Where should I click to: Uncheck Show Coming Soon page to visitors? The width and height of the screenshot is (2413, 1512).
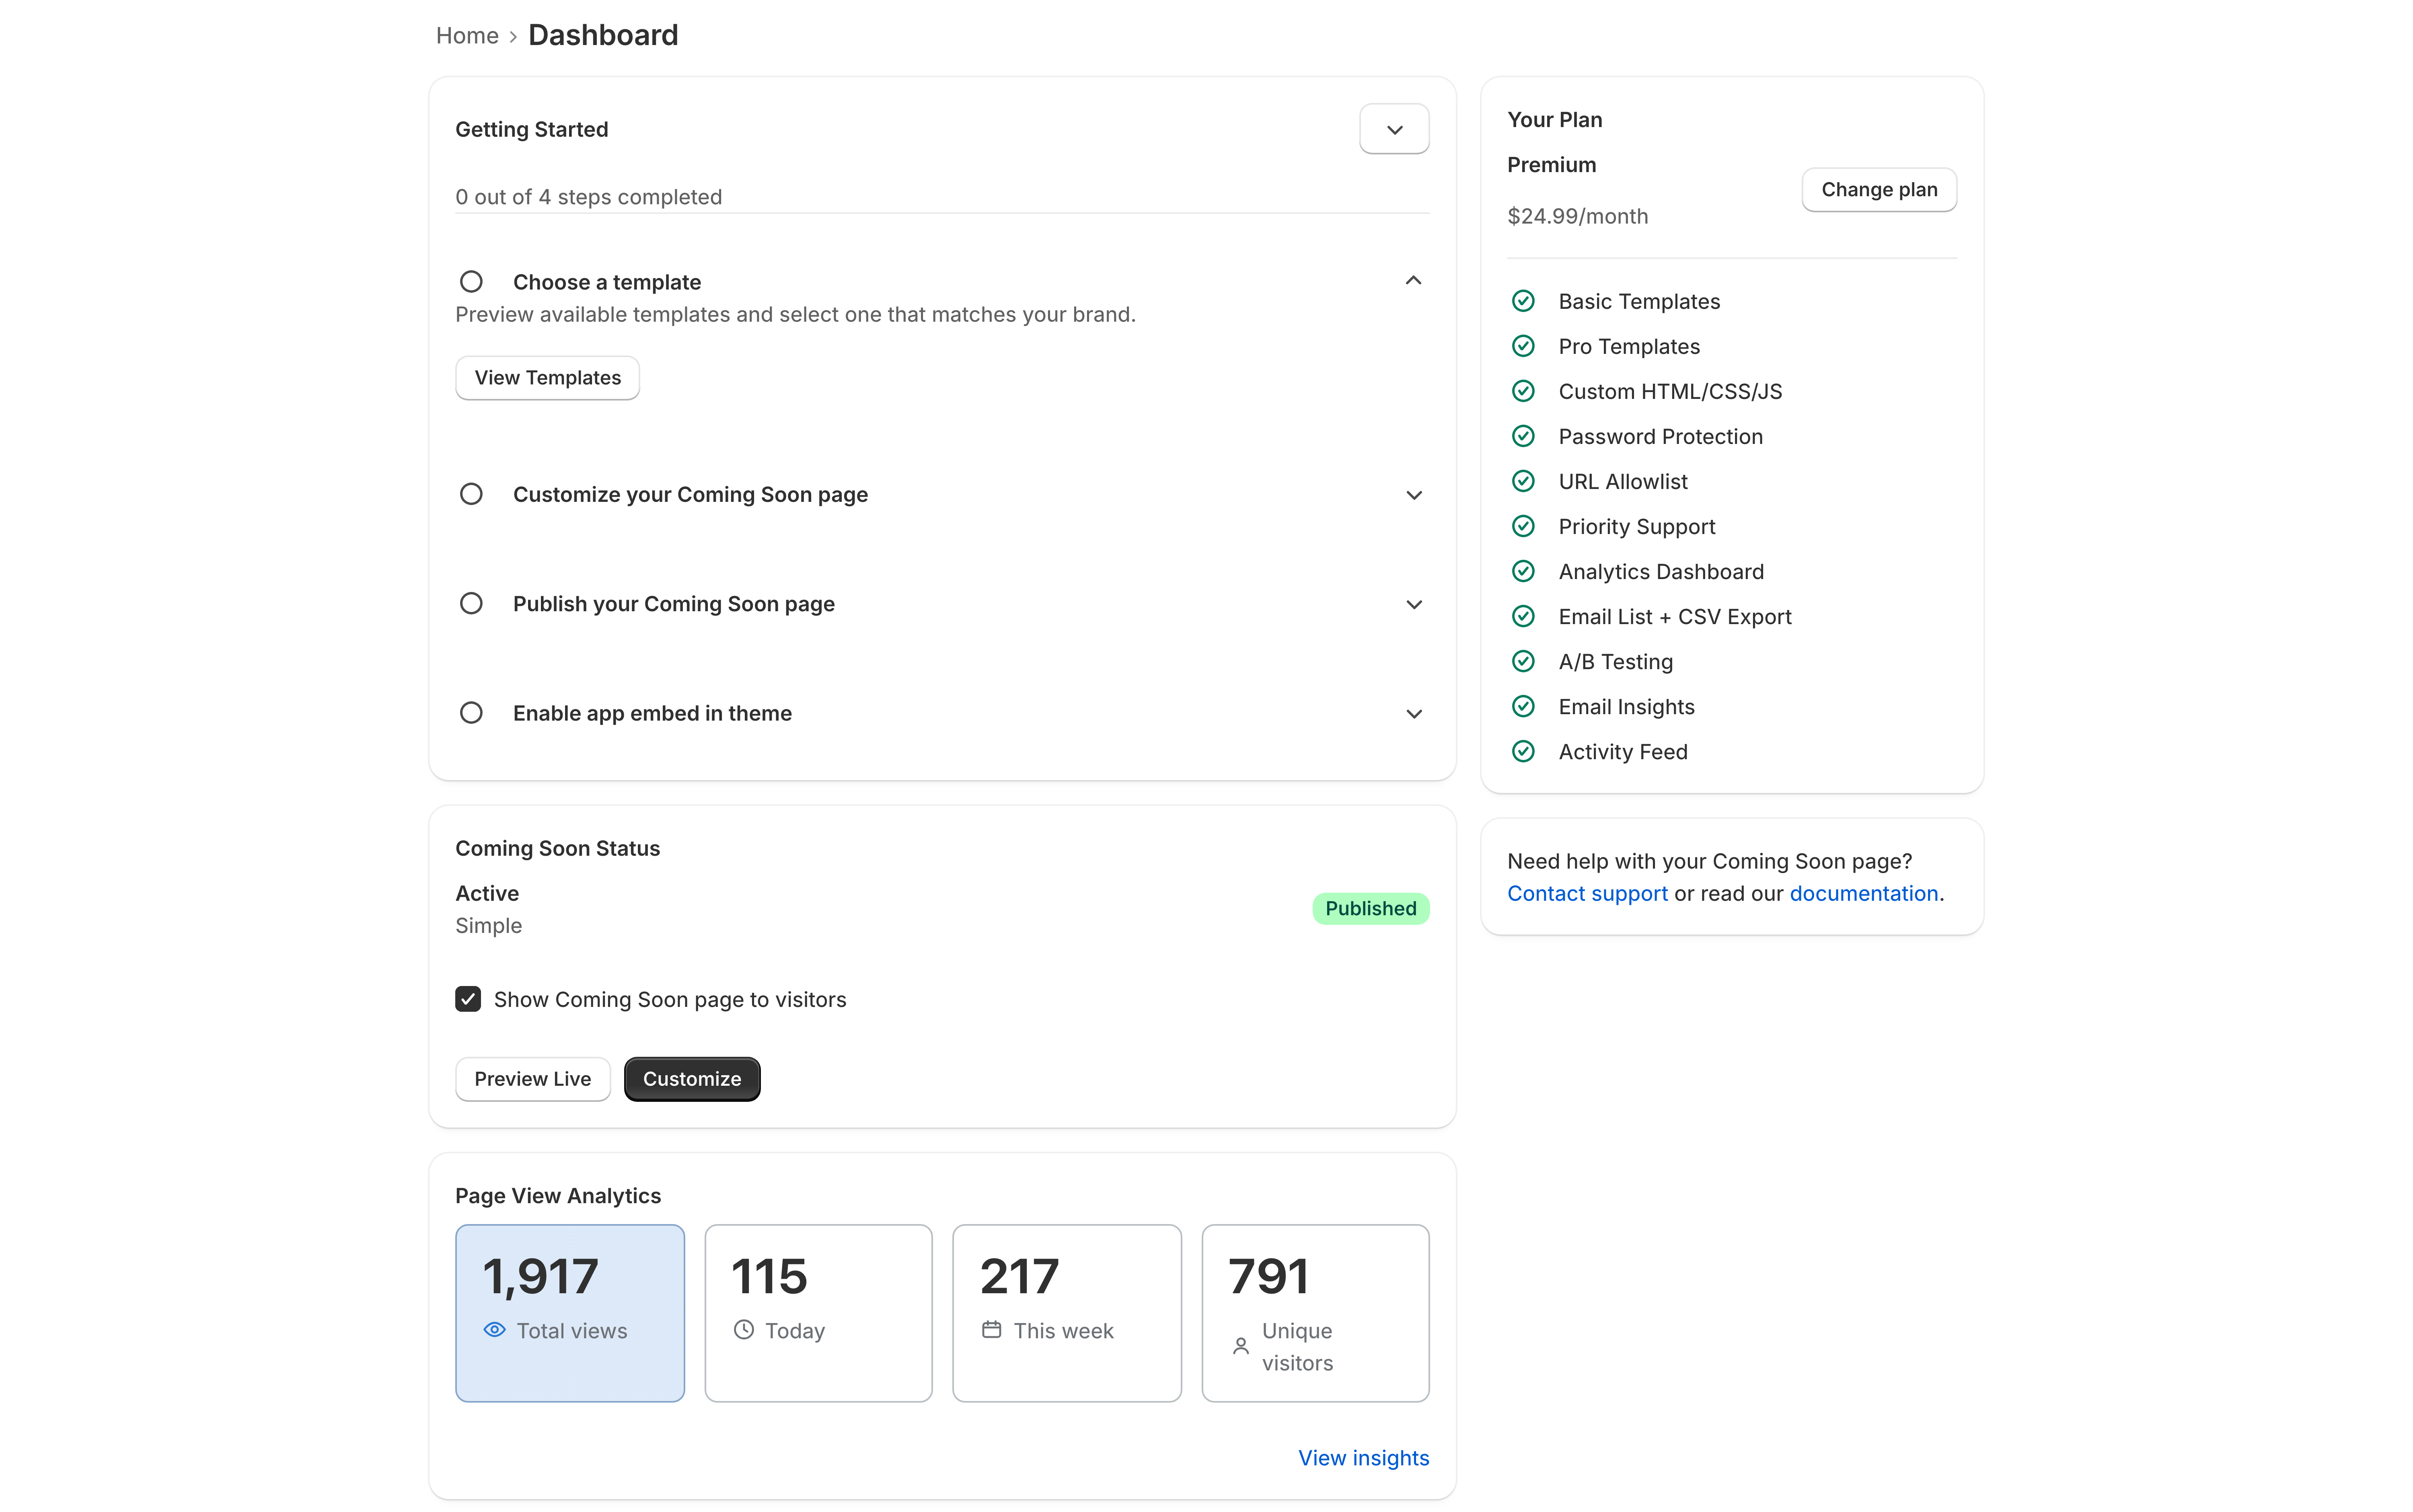pyautogui.click(x=468, y=999)
